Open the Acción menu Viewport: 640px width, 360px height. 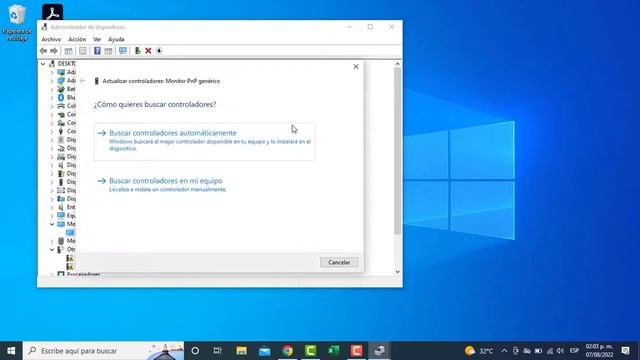77,39
